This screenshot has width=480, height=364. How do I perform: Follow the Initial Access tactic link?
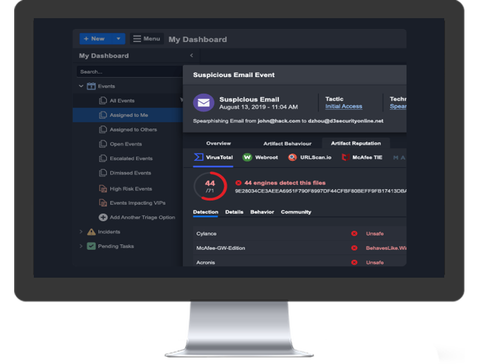344,106
